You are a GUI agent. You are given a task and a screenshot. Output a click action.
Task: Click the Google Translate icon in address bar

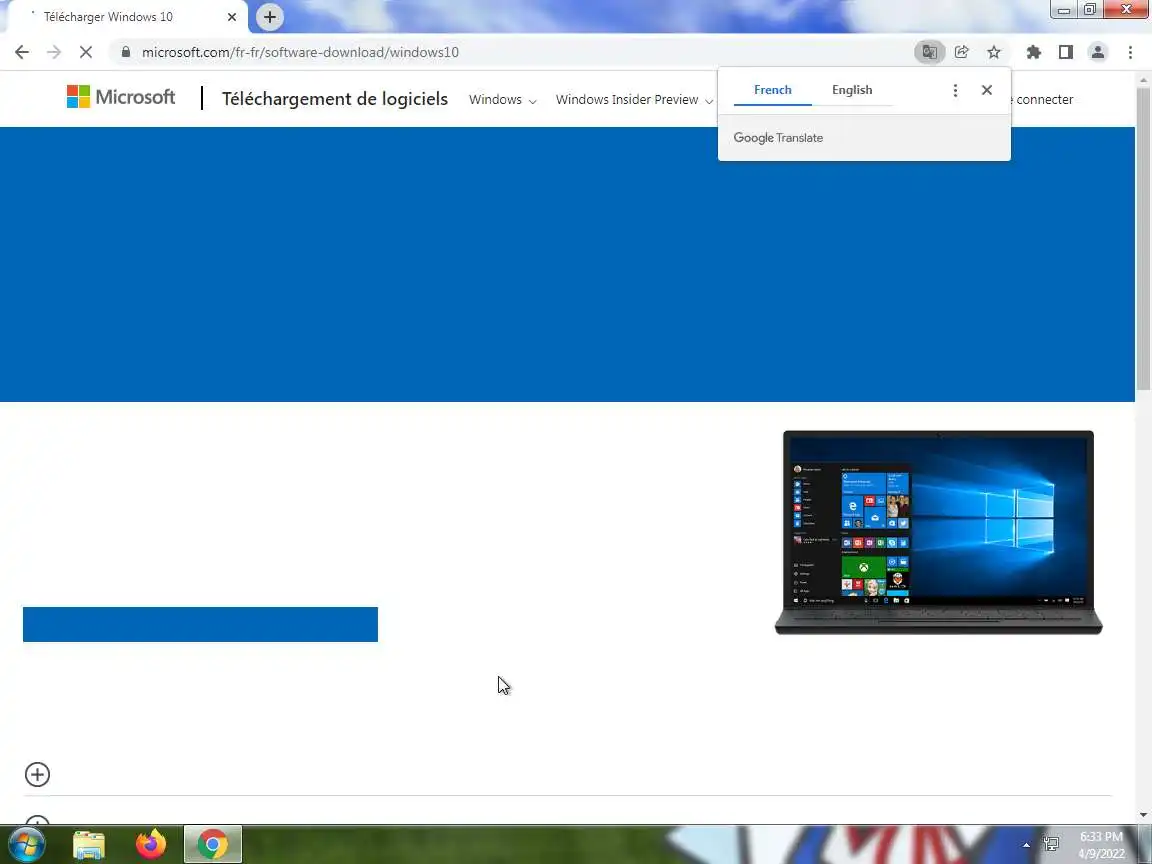click(x=929, y=52)
